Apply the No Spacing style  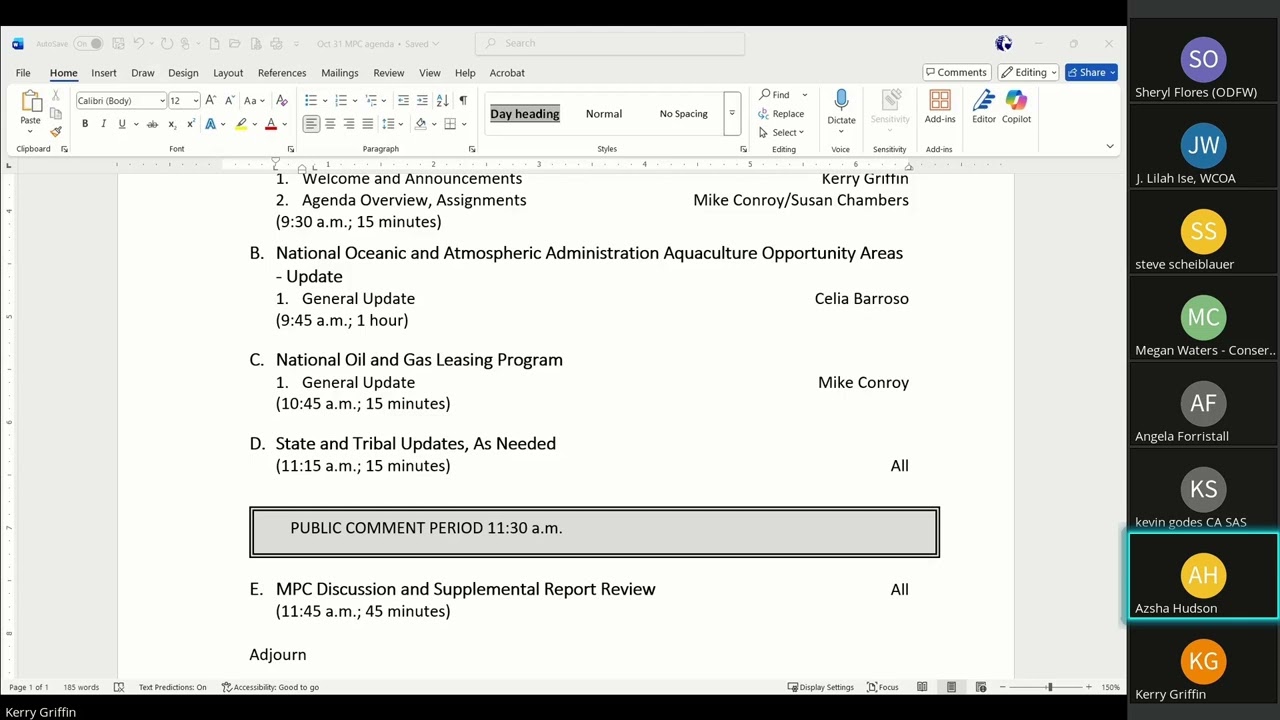click(x=684, y=114)
